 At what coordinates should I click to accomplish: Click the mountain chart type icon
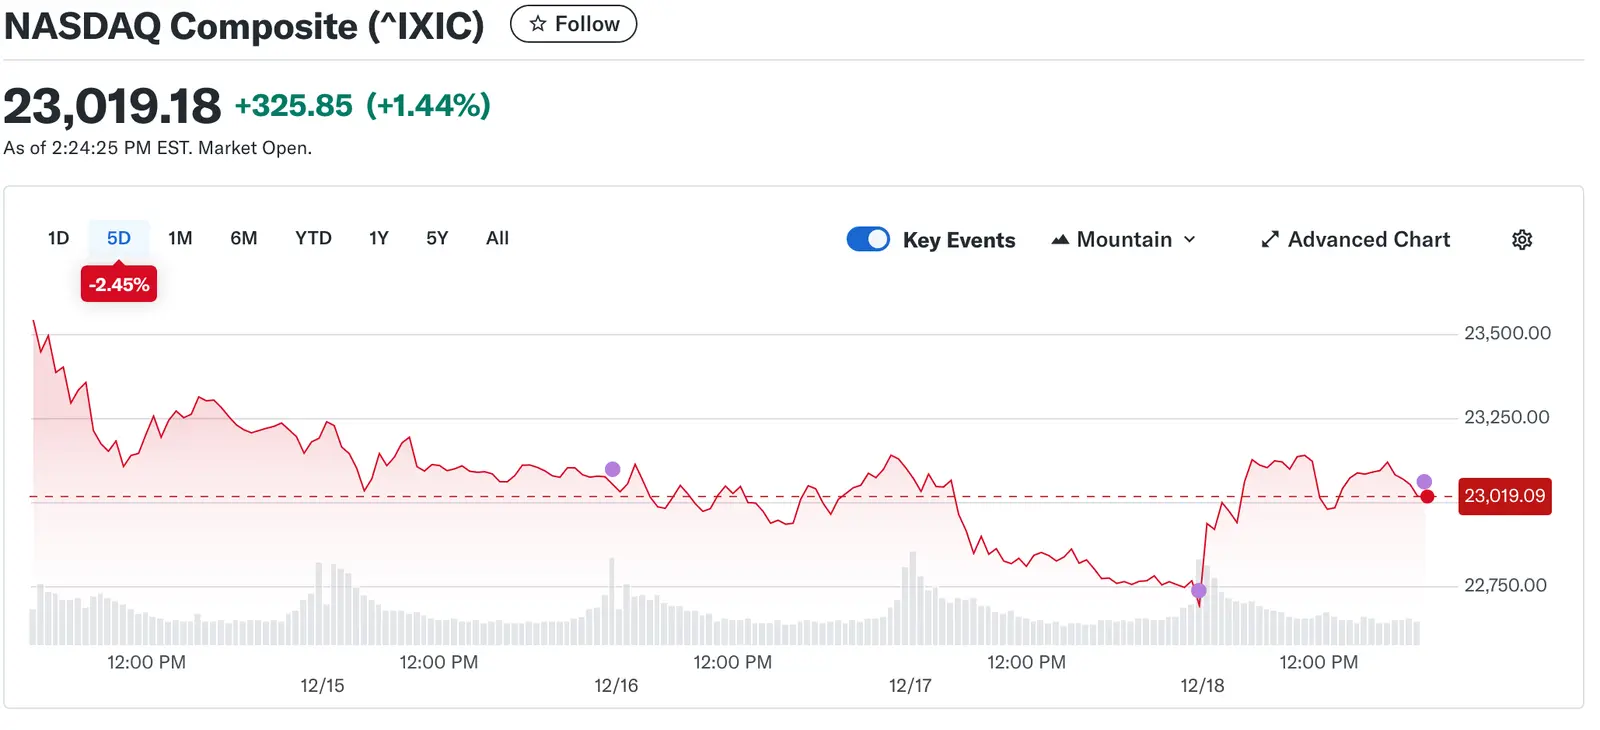click(x=1060, y=240)
